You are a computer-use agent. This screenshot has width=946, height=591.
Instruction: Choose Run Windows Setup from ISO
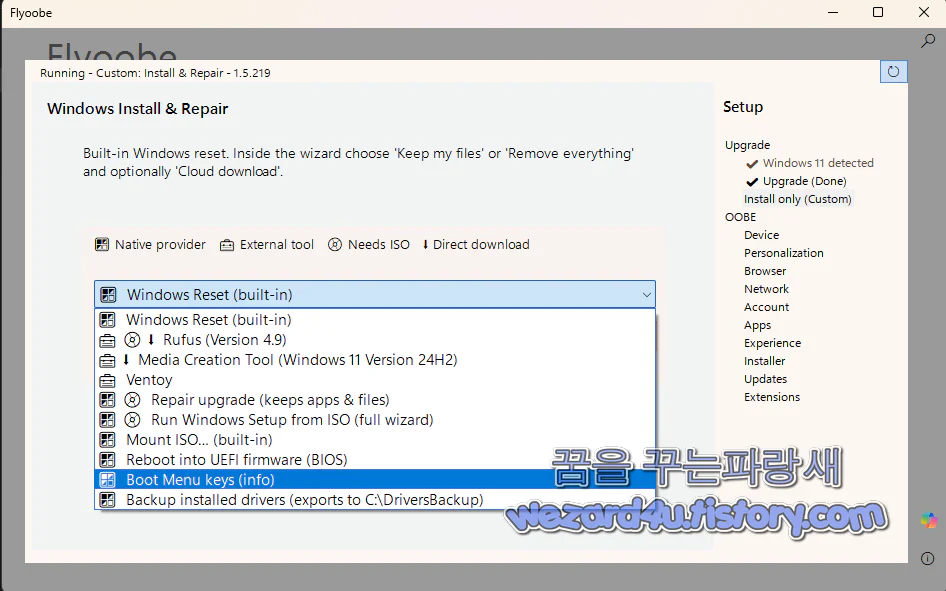(375, 420)
